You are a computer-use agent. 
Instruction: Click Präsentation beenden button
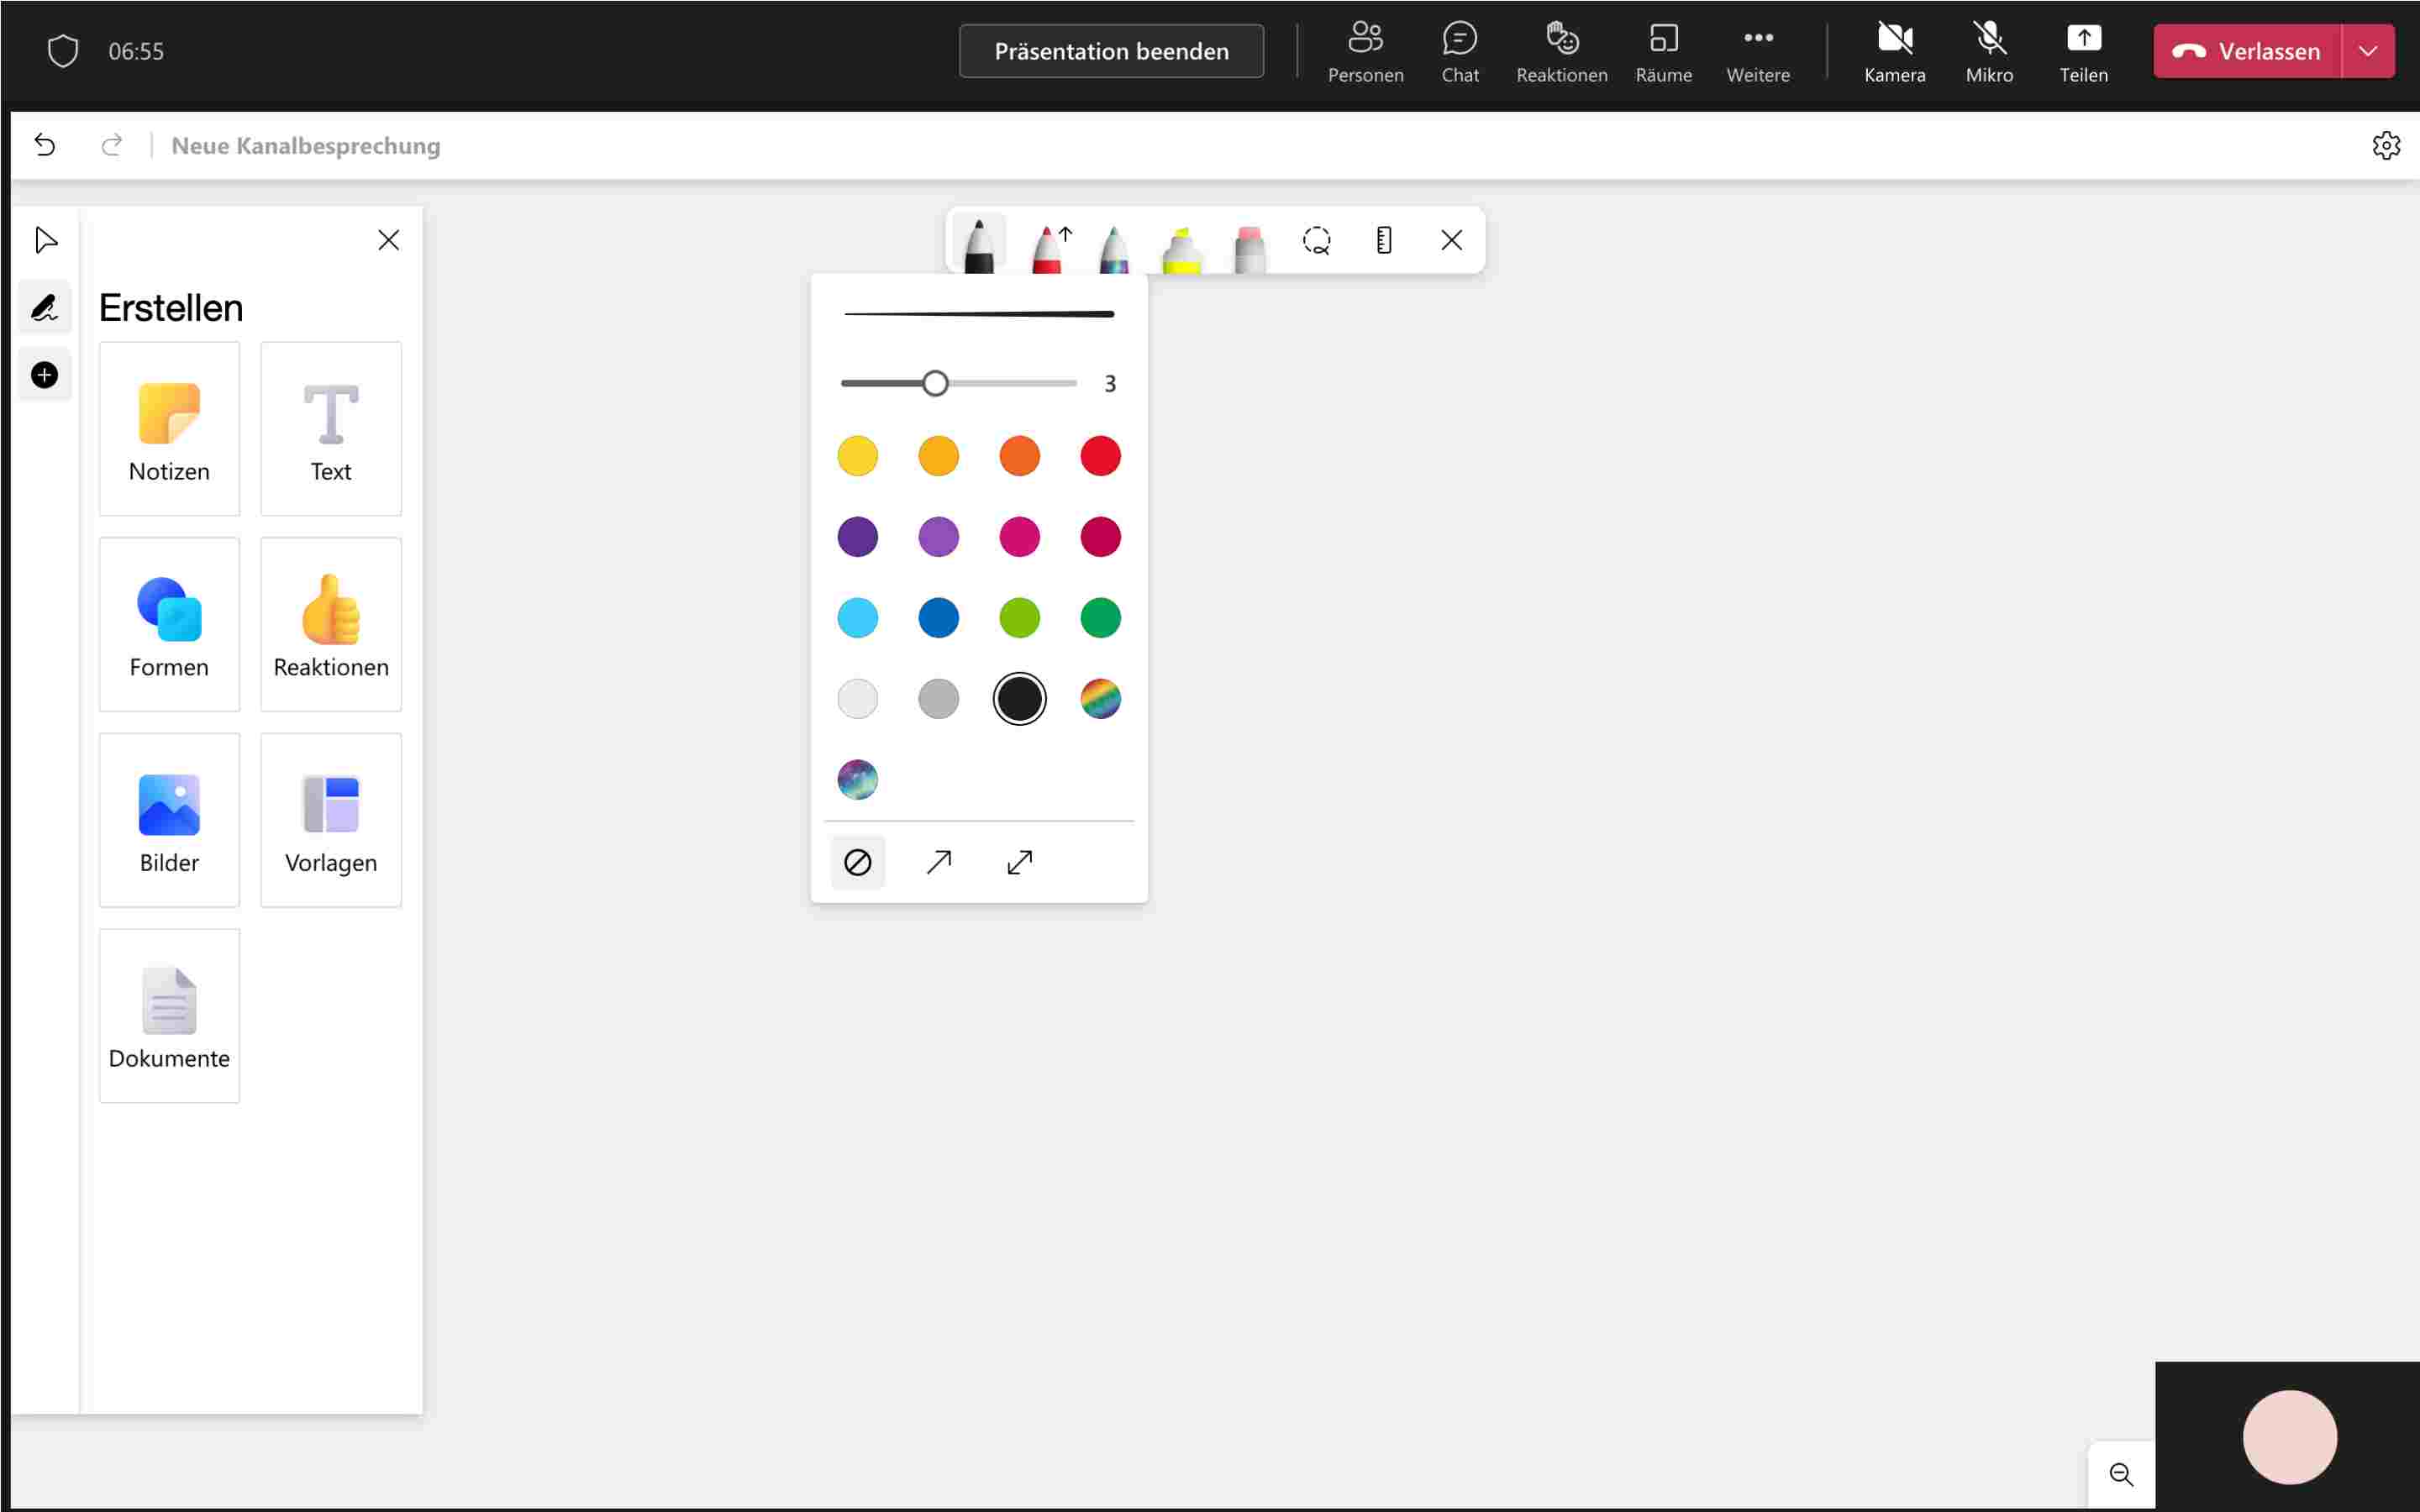[x=1112, y=50]
